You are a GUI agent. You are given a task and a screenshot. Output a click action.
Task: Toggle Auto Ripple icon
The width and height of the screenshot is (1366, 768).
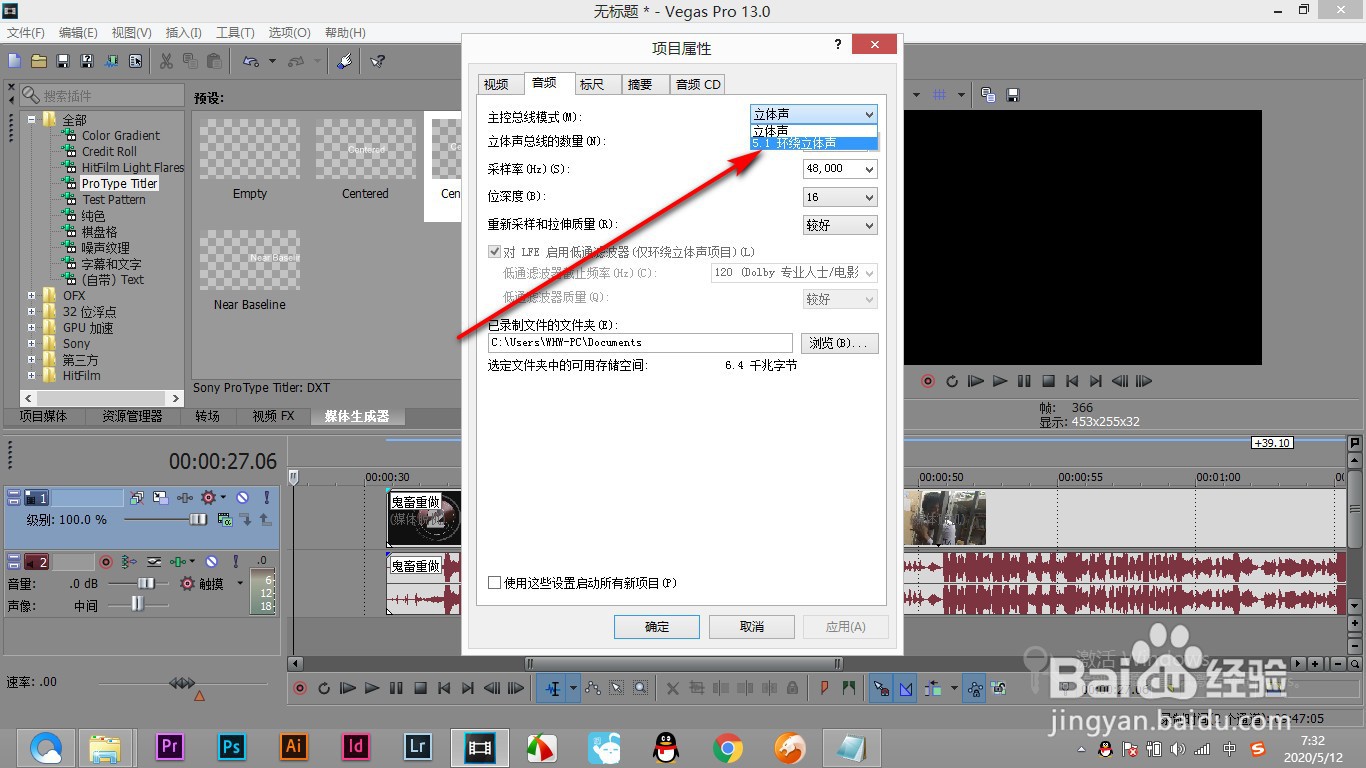coord(933,688)
